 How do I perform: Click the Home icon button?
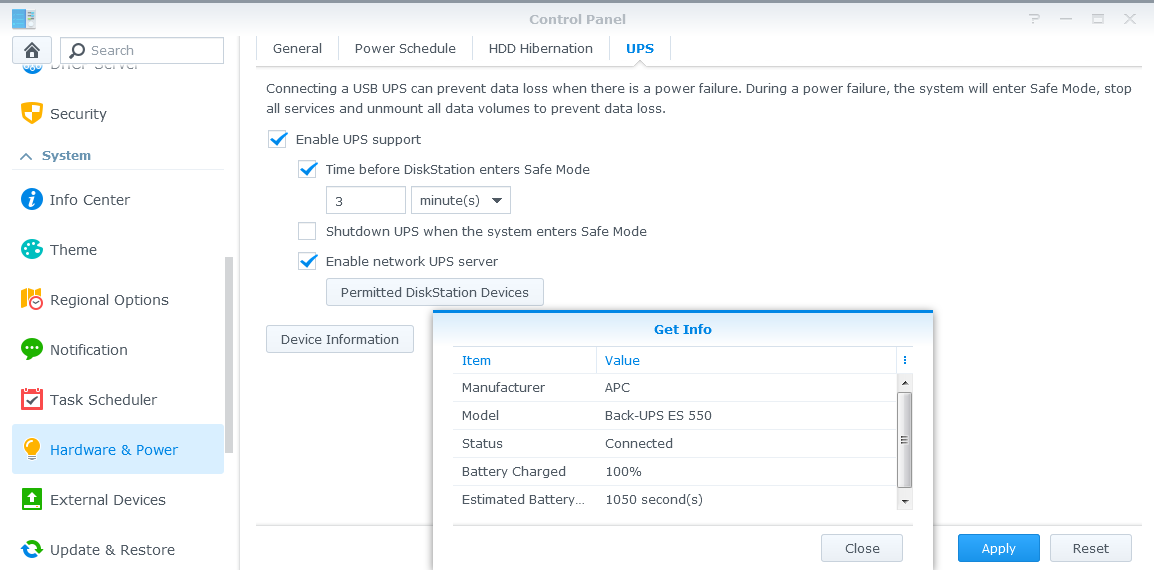32,50
